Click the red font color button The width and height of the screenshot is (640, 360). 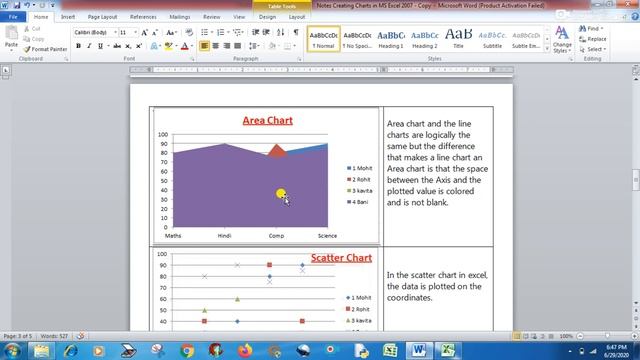184,46
